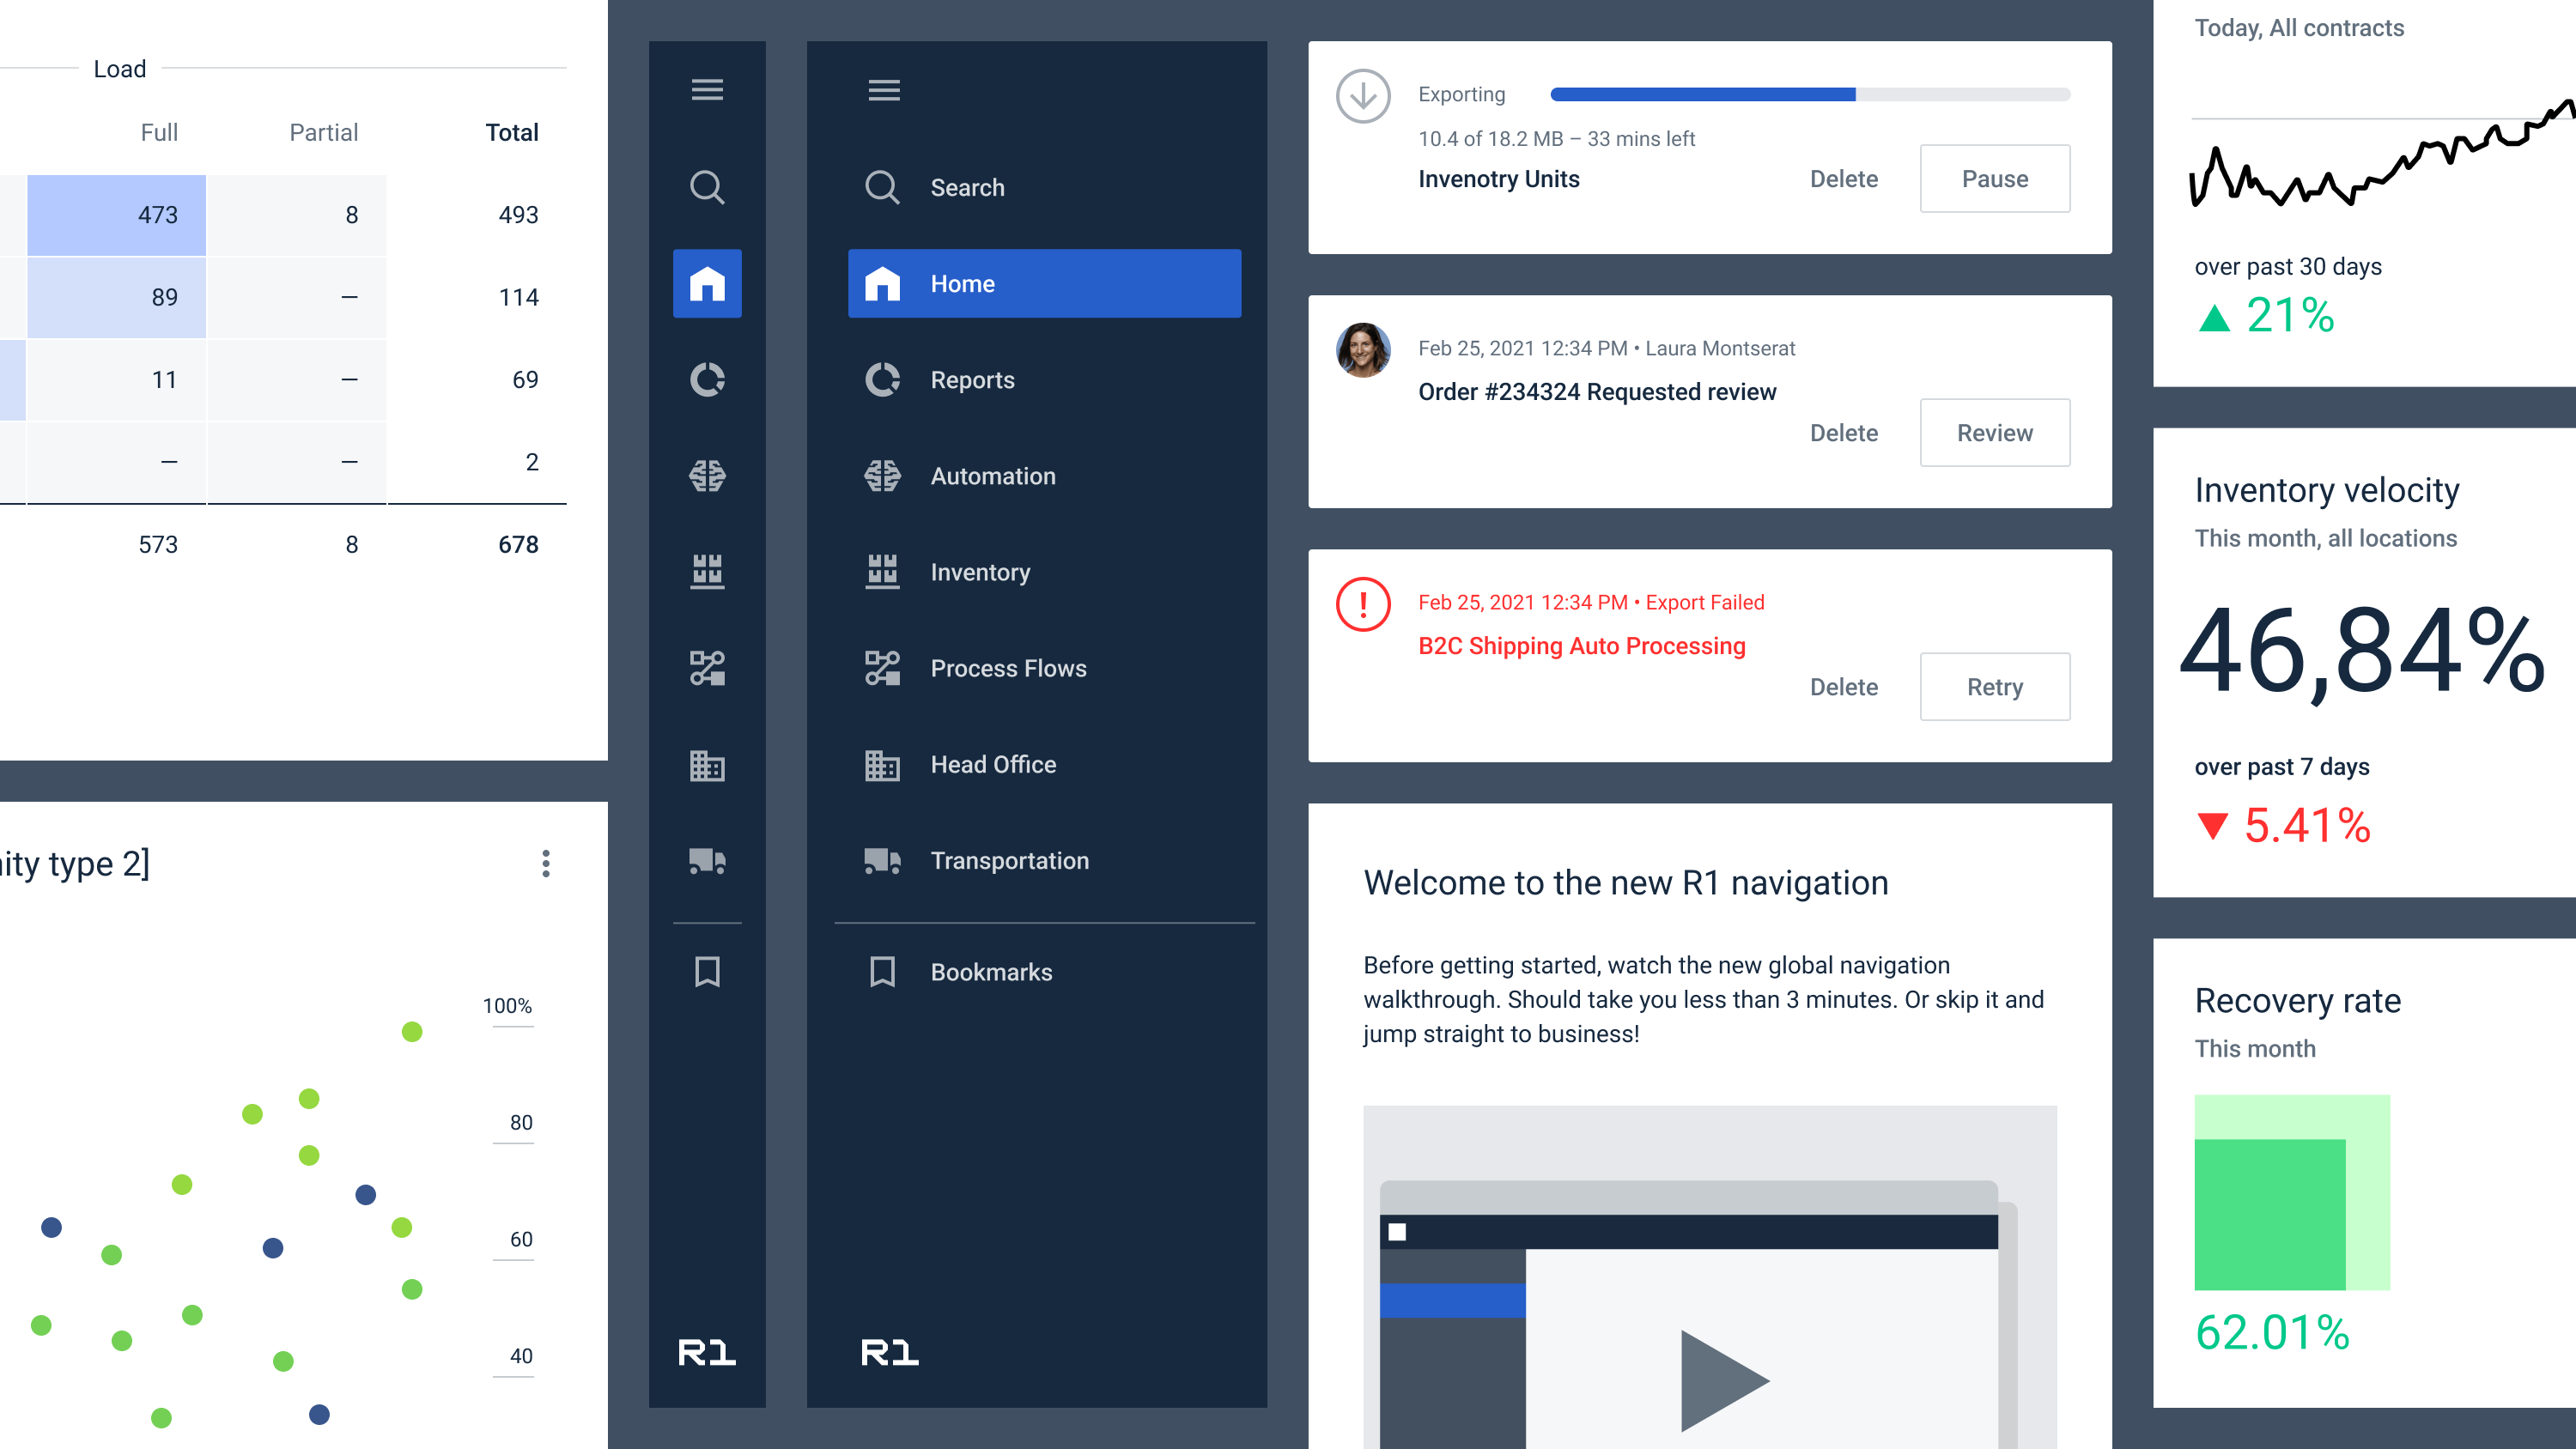The height and width of the screenshot is (1449, 2576).
Task: Click Welcome to the new R1 navigation heading
Action: coord(1626,883)
